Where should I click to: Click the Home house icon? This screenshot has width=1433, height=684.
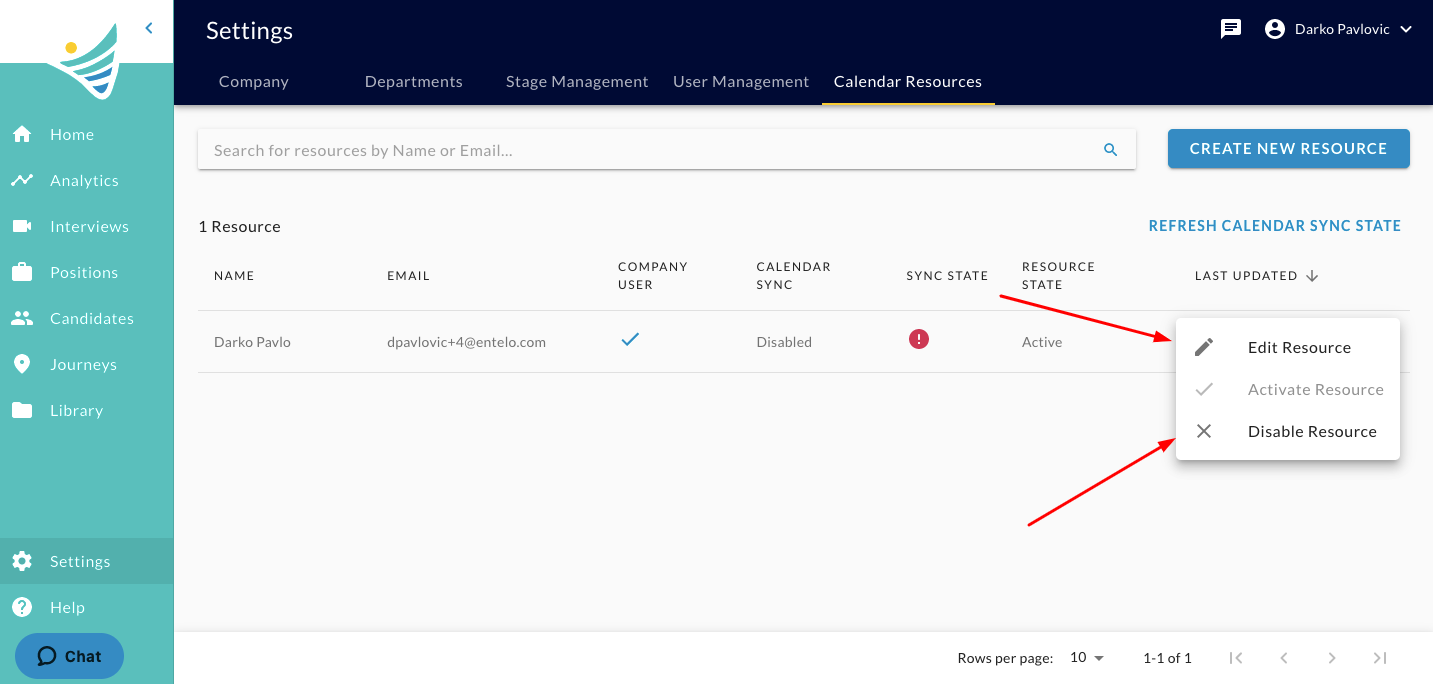point(22,134)
